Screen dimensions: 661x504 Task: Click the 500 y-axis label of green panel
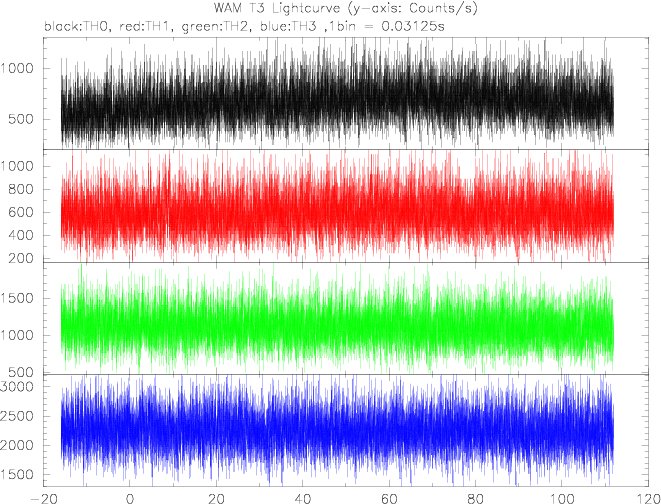click(x=20, y=372)
